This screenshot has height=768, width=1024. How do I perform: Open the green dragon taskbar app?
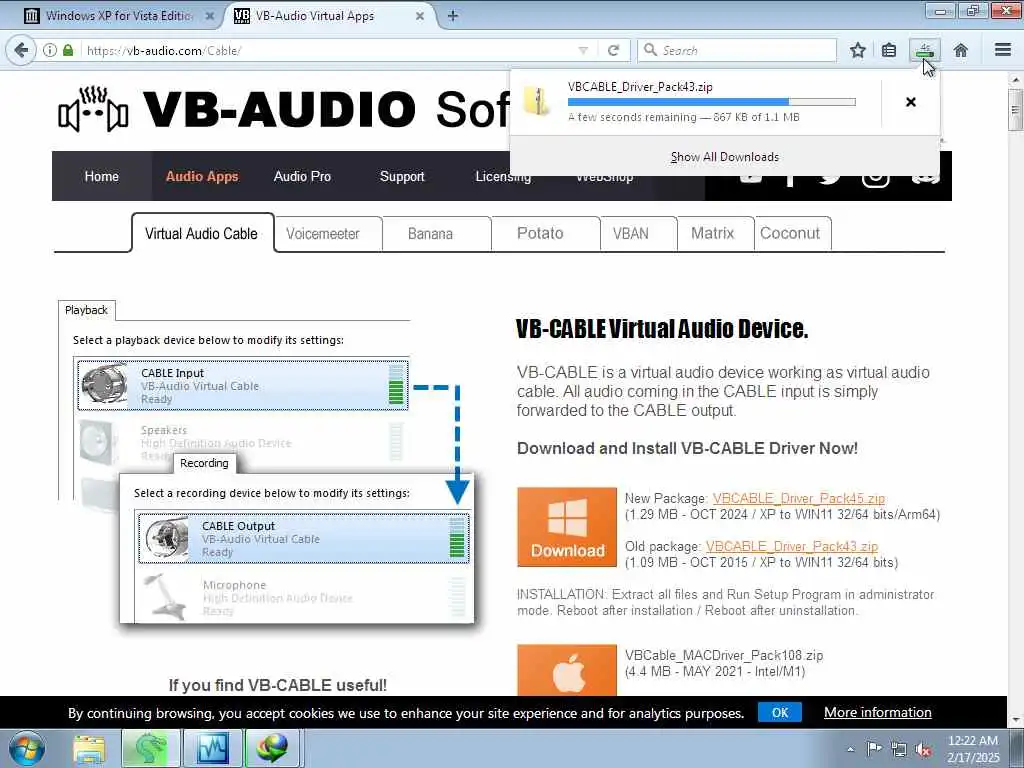150,748
